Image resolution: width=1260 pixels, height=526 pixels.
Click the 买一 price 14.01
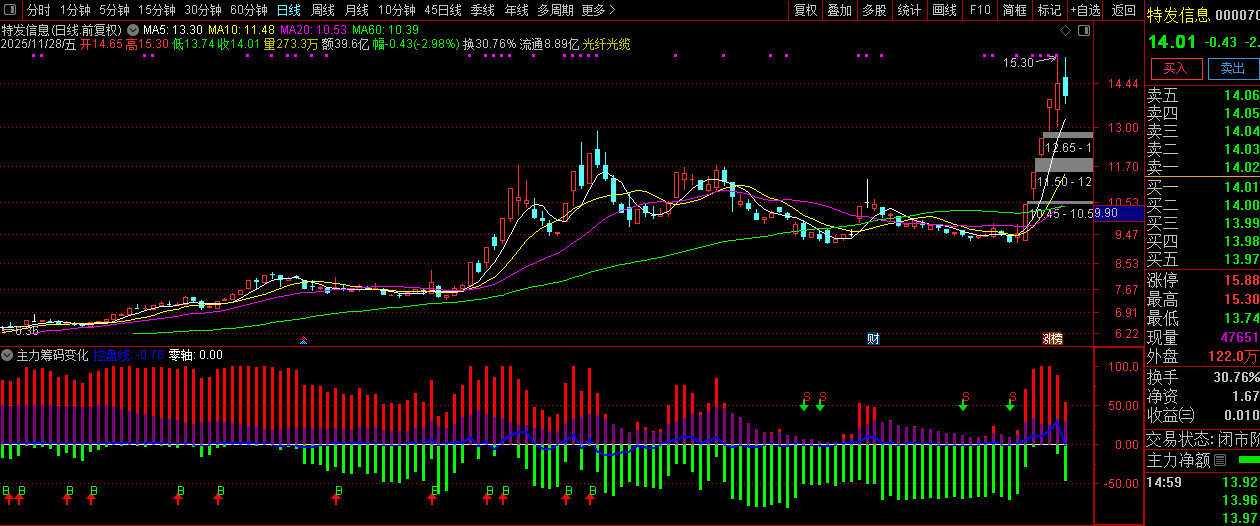pos(1241,187)
